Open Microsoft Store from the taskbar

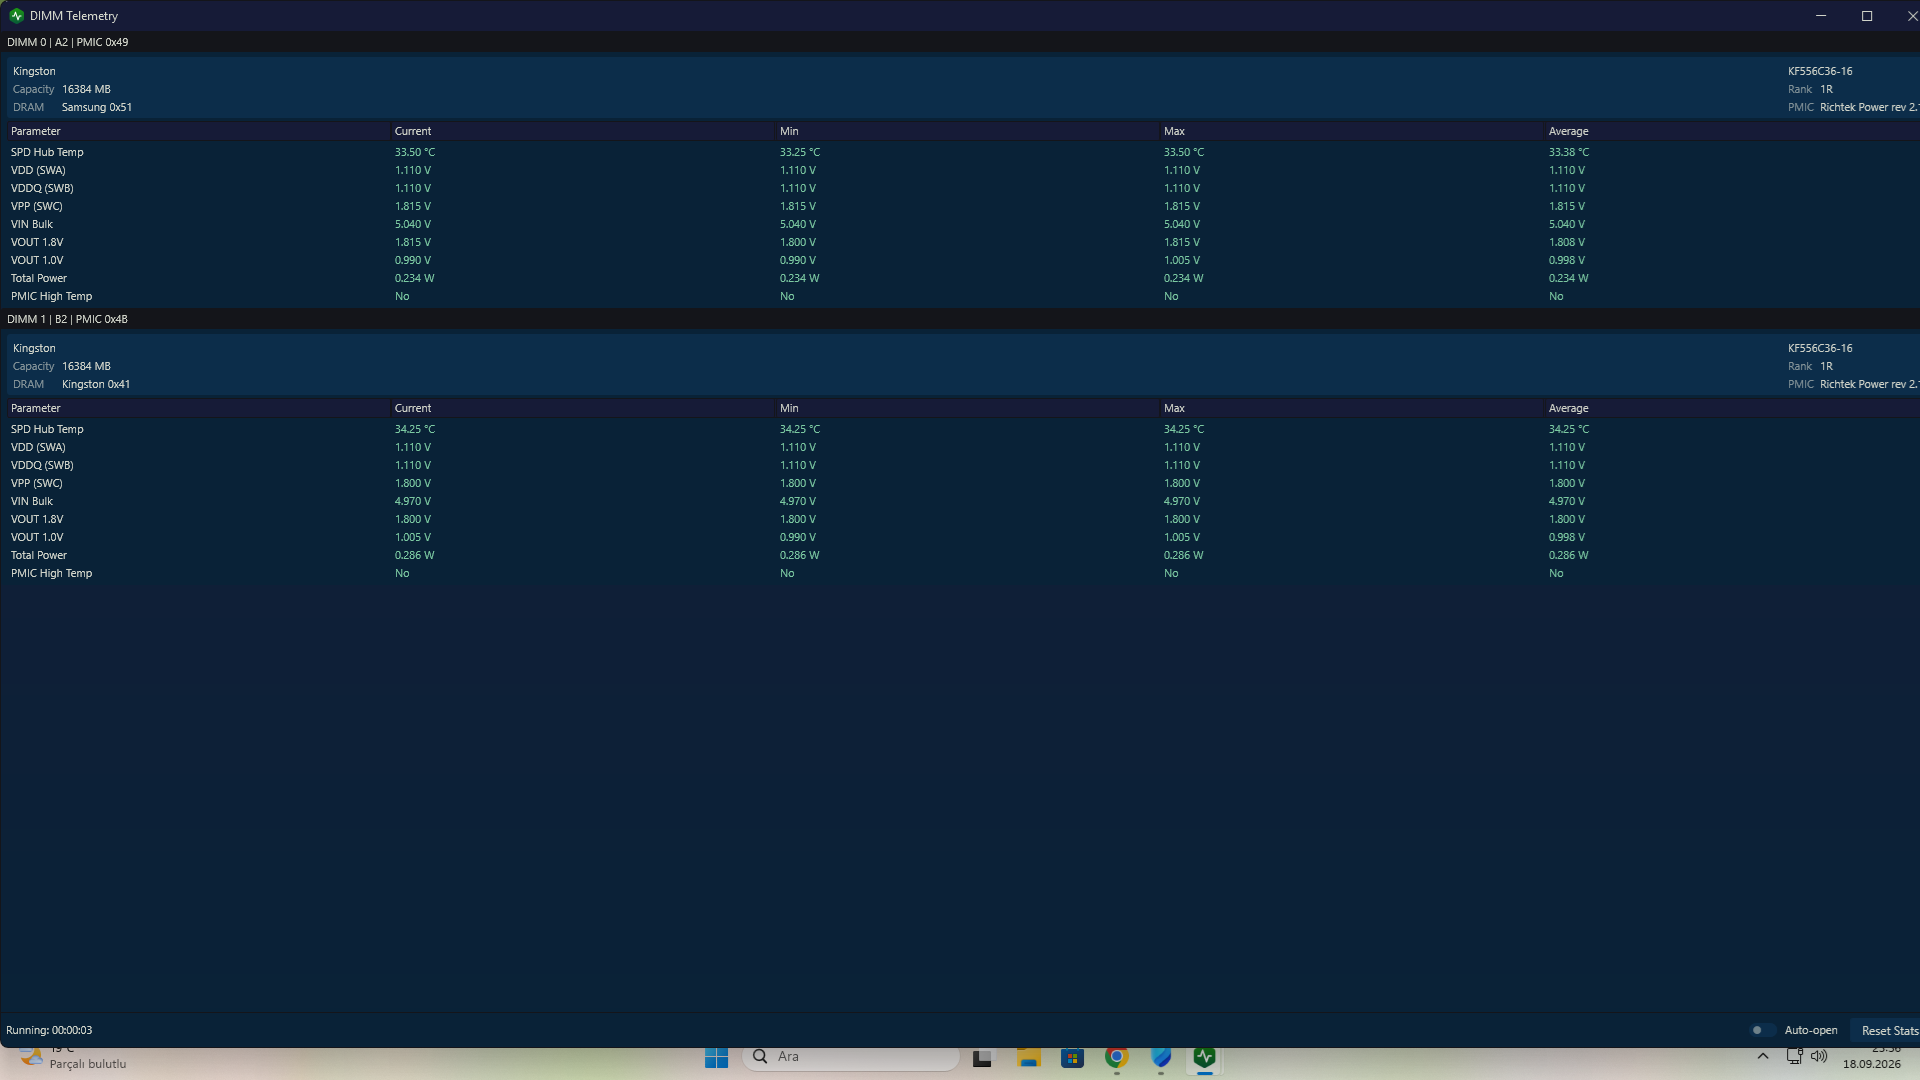pos(1072,1057)
